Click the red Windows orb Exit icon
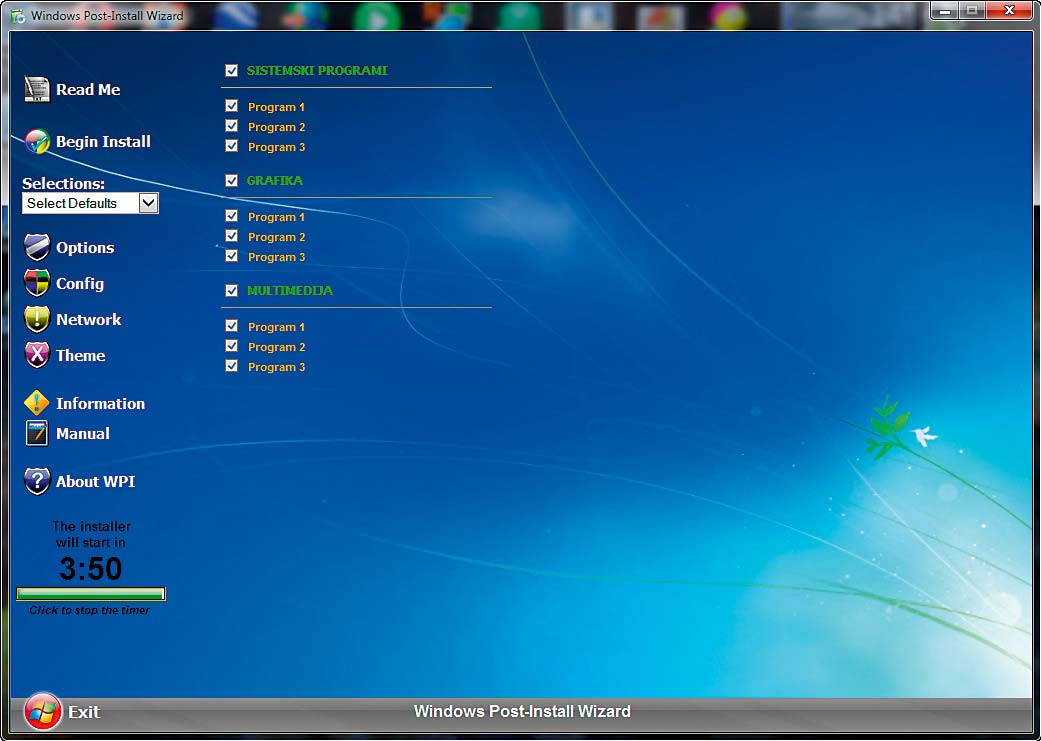This screenshot has width=1041, height=741. 43,711
